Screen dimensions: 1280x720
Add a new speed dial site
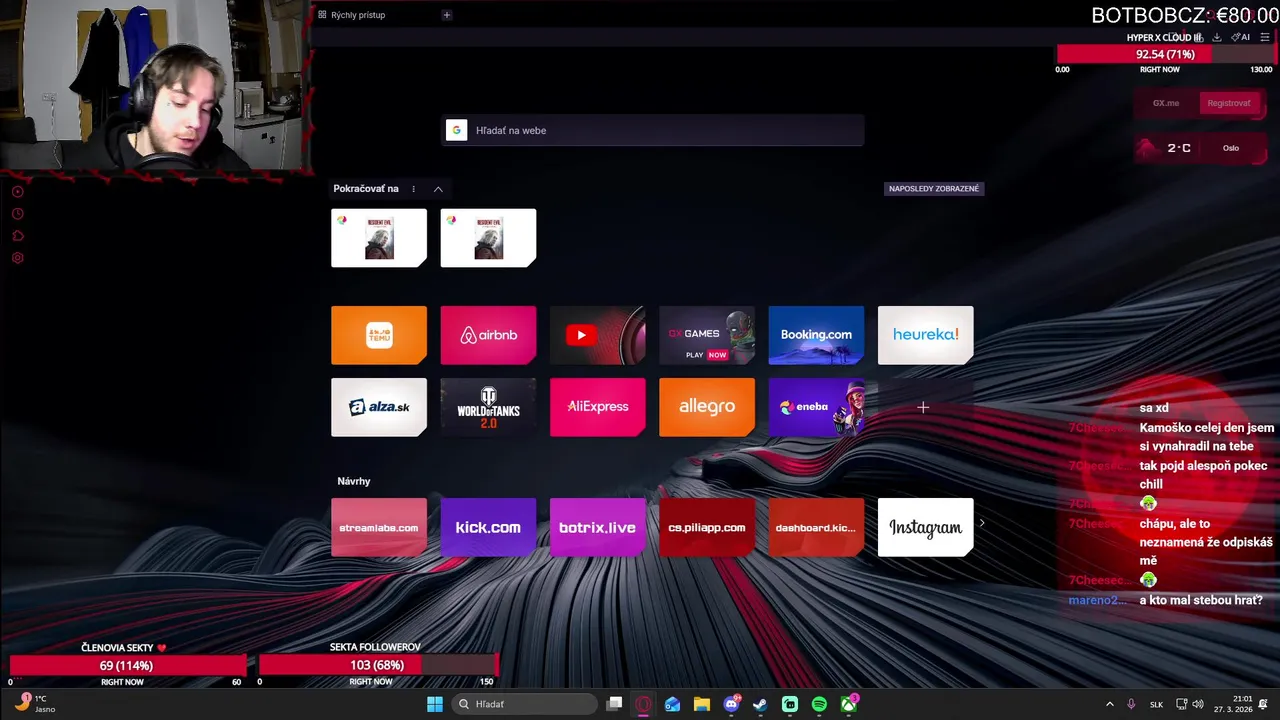[x=924, y=407]
